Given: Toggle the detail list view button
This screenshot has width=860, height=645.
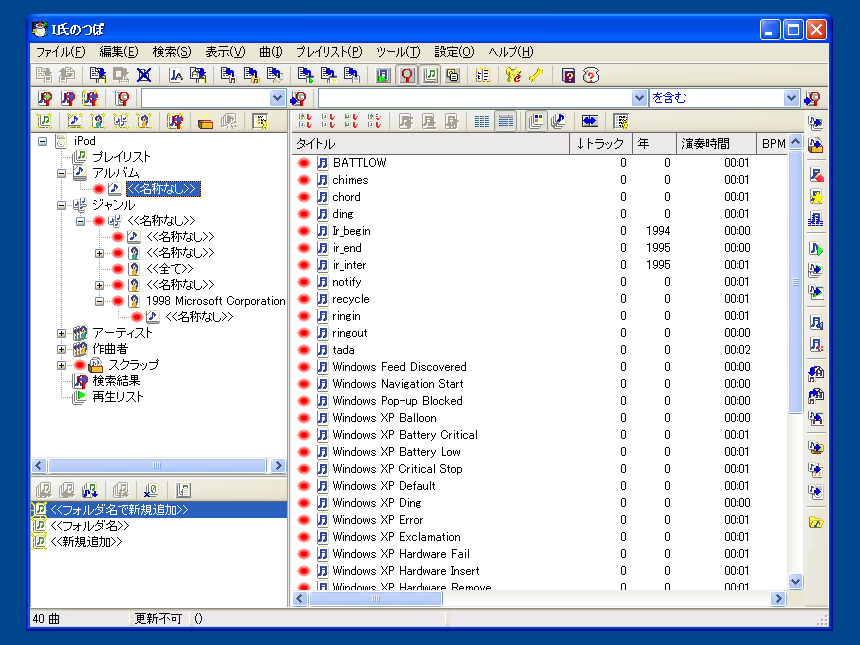Looking at the screenshot, I should point(506,121).
